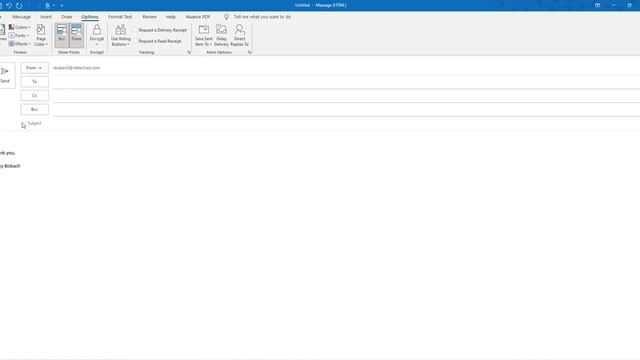This screenshot has width=640, height=360.
Task: Click the lightbulb Tell Me icon
Action: pos(227,17)
